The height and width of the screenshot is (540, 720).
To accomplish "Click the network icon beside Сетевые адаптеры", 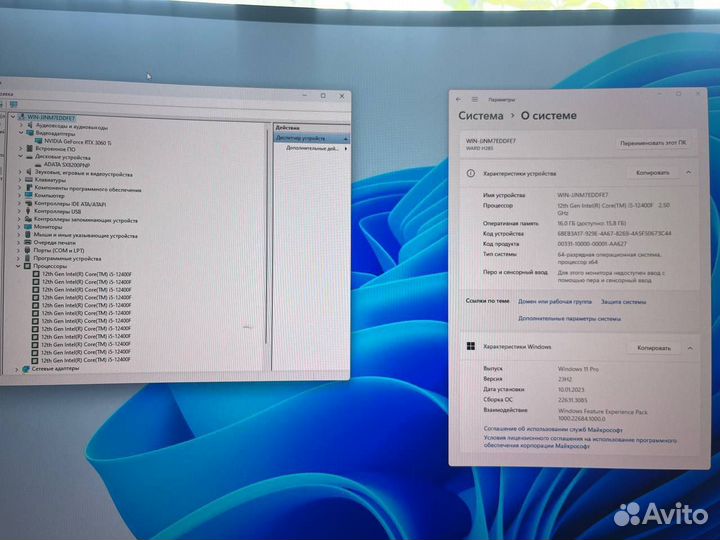I will point(26,369).
